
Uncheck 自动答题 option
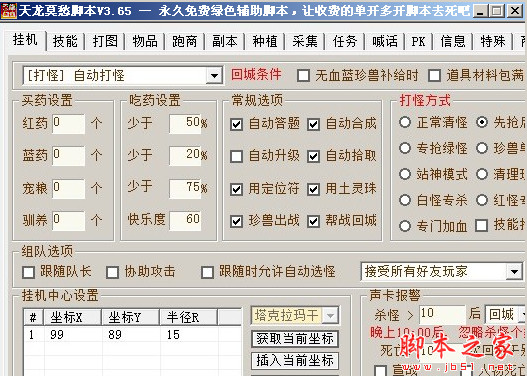[237, 125]
